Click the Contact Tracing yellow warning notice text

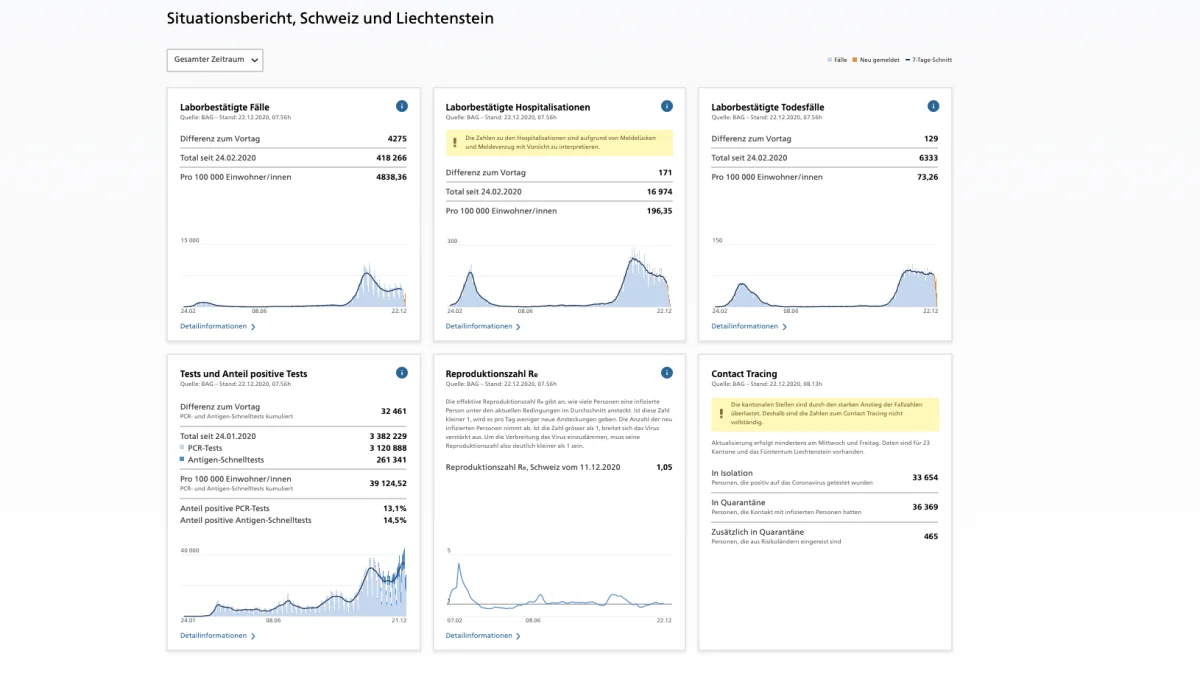(828, 413)
